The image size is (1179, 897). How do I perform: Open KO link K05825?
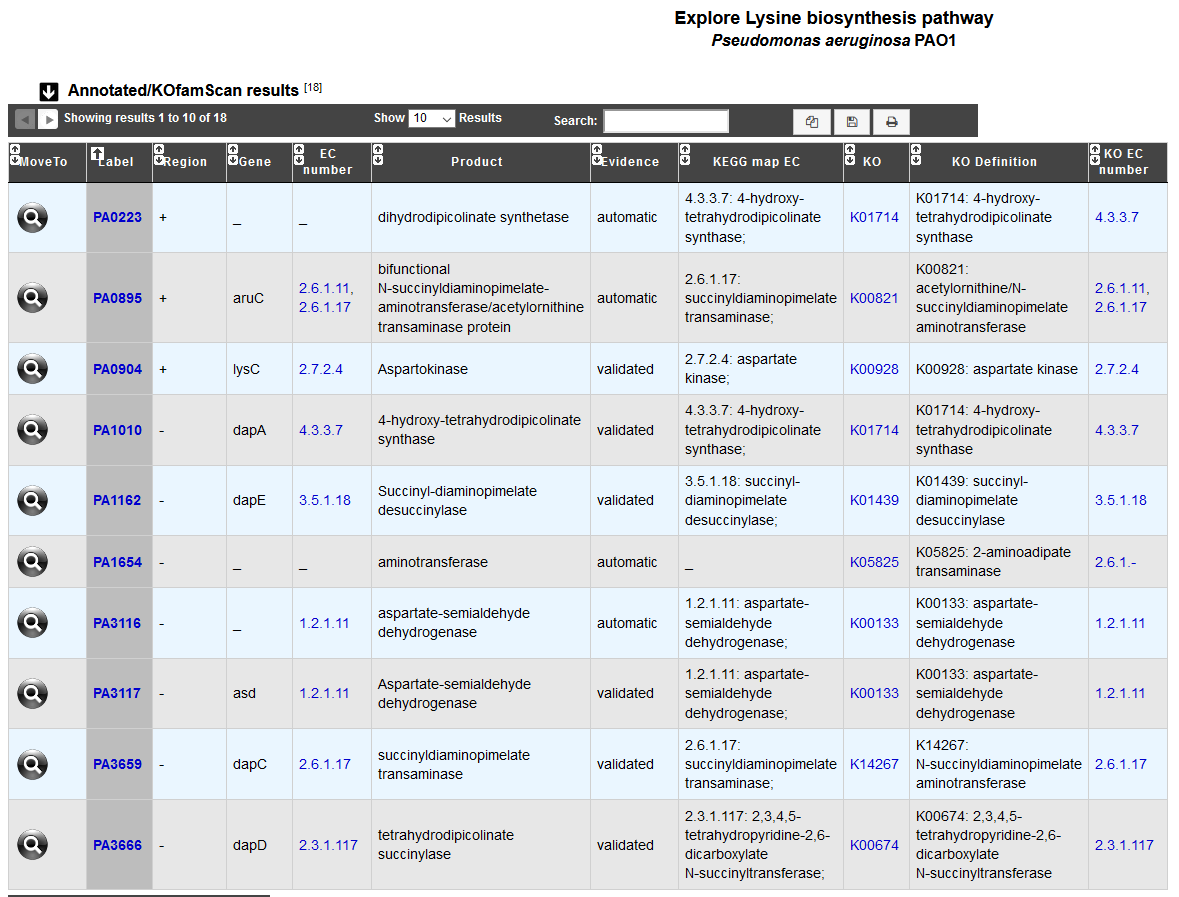(874, 562)
